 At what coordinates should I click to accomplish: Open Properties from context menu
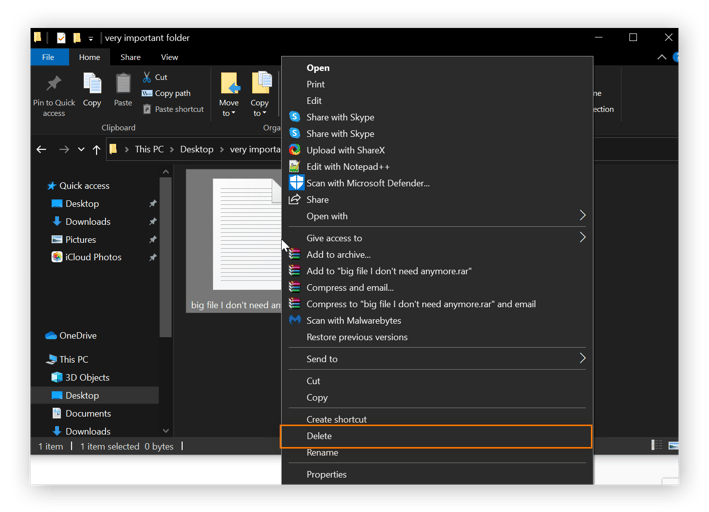click(326, 474)
